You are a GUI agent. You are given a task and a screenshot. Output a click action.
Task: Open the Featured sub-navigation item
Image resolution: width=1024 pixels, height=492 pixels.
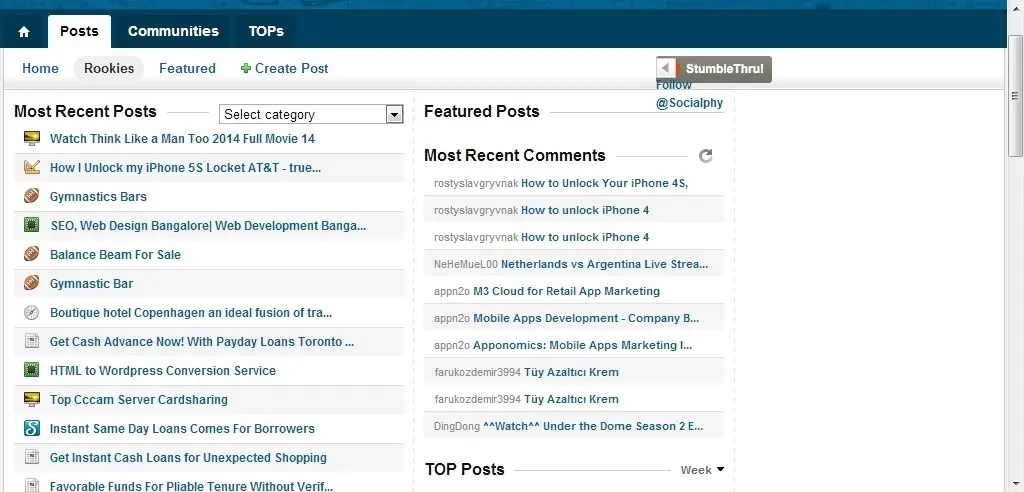[187, 68]
